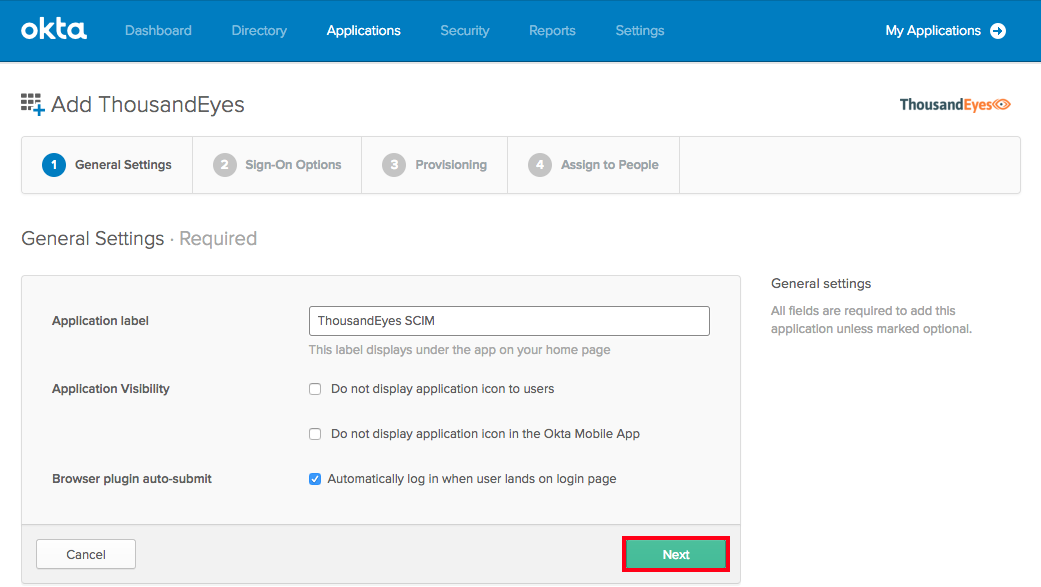Viewport: 1041px width, 587px height.
Task: Open the Dashboard menu
Action: coord(158,31)
